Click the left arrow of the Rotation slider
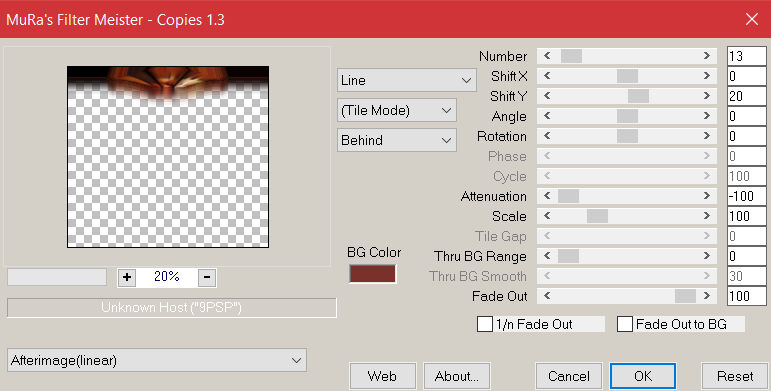Viewport: 771px width, 391px height. click(x=547, y=136)
